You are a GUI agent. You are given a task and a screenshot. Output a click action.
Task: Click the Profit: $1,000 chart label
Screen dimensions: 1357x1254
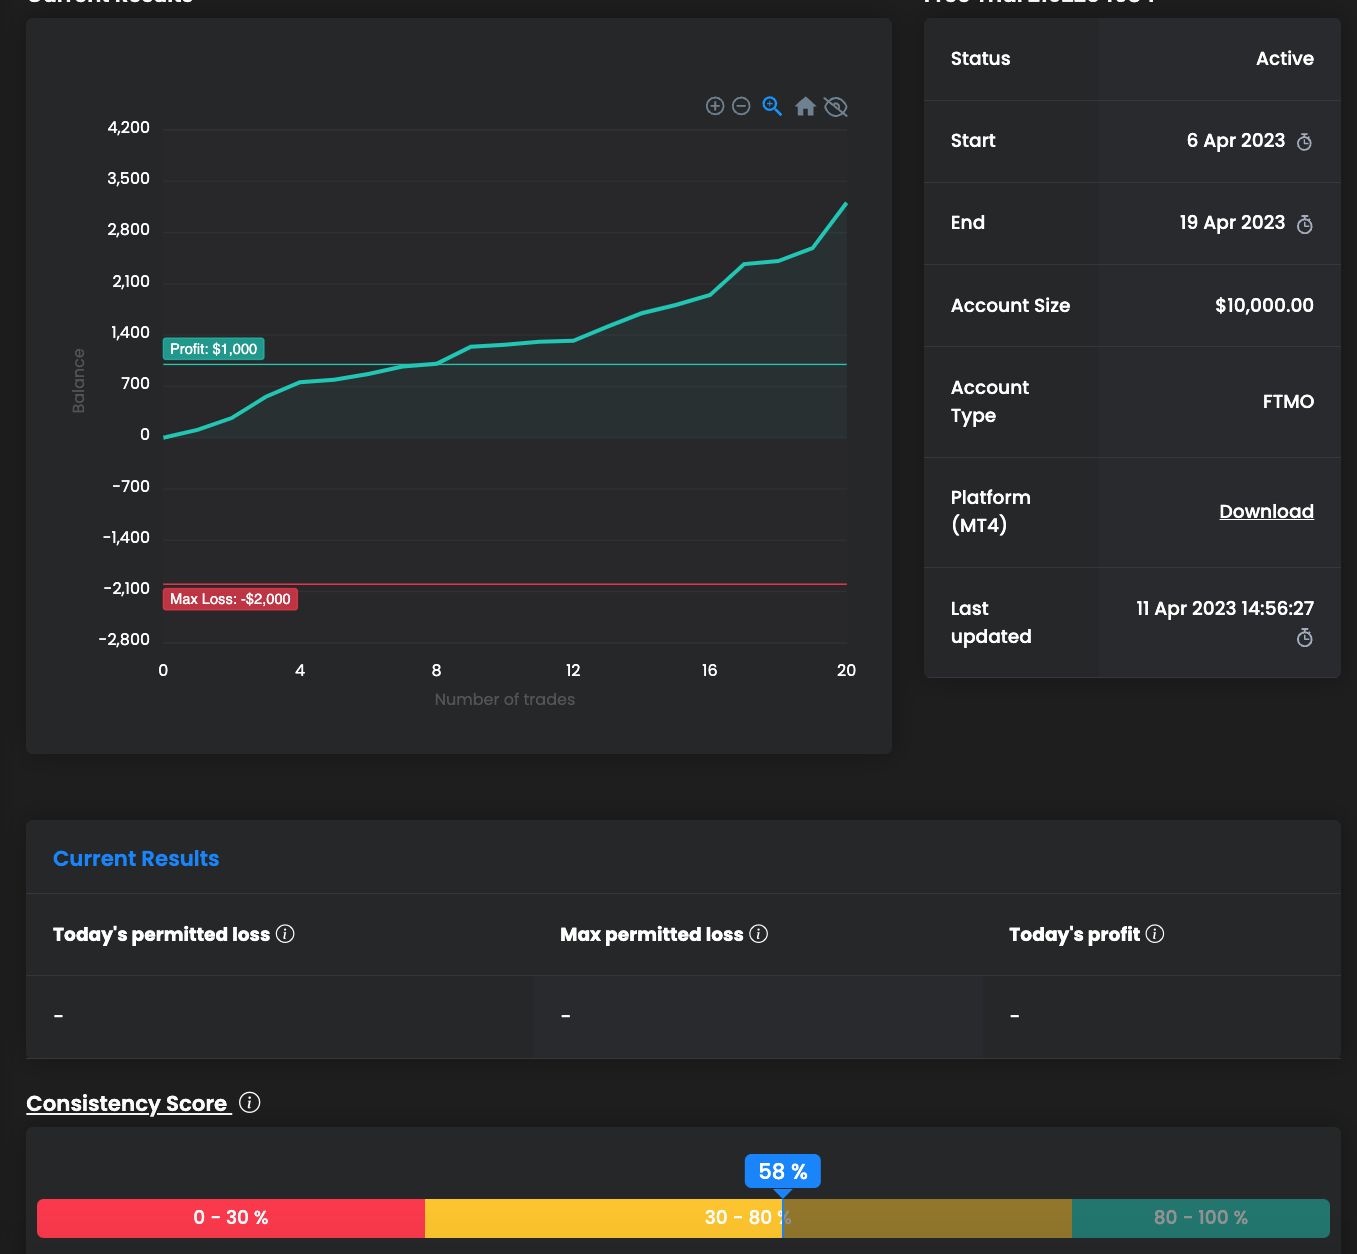(214, 349)
